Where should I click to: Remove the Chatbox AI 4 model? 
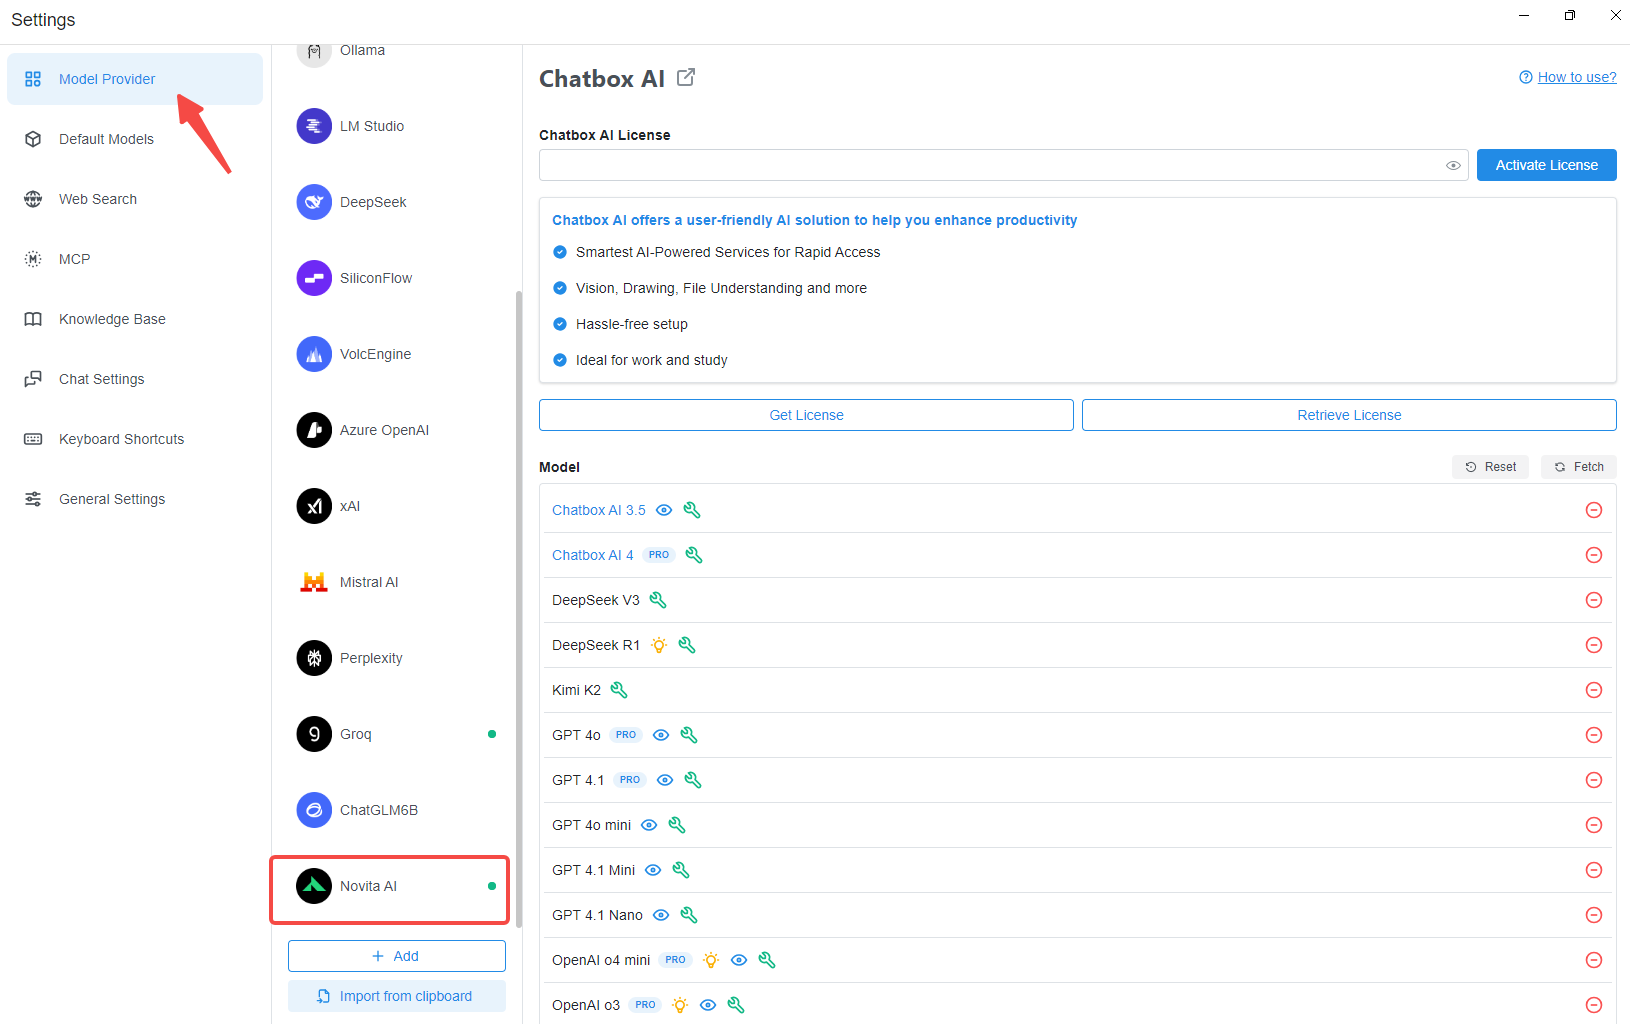click(1594, 555)
